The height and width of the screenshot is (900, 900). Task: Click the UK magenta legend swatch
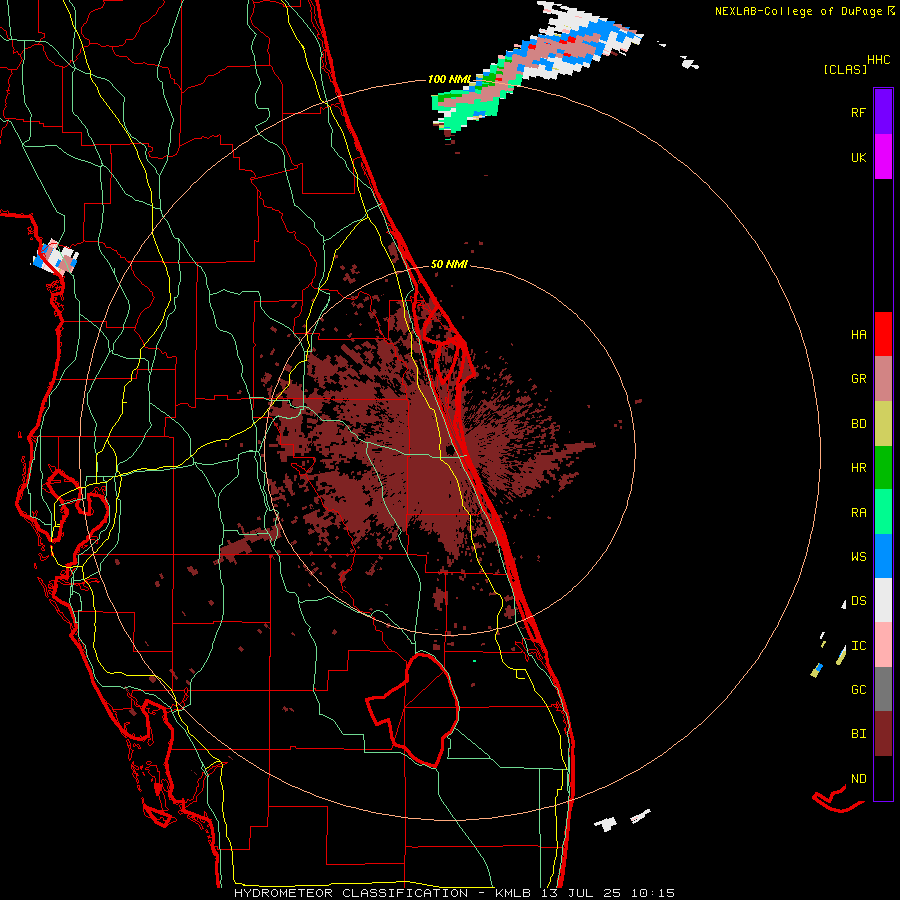[x=883, y=156]
